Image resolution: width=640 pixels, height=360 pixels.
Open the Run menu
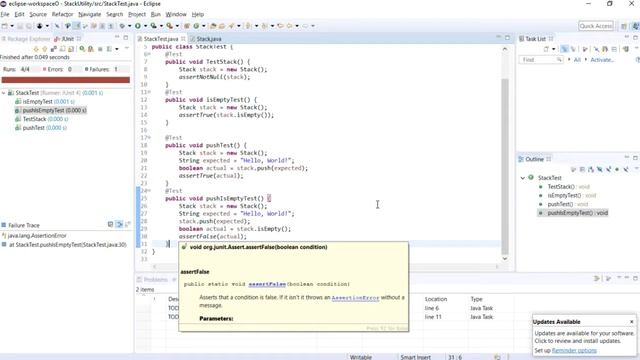tap(156, 14)
